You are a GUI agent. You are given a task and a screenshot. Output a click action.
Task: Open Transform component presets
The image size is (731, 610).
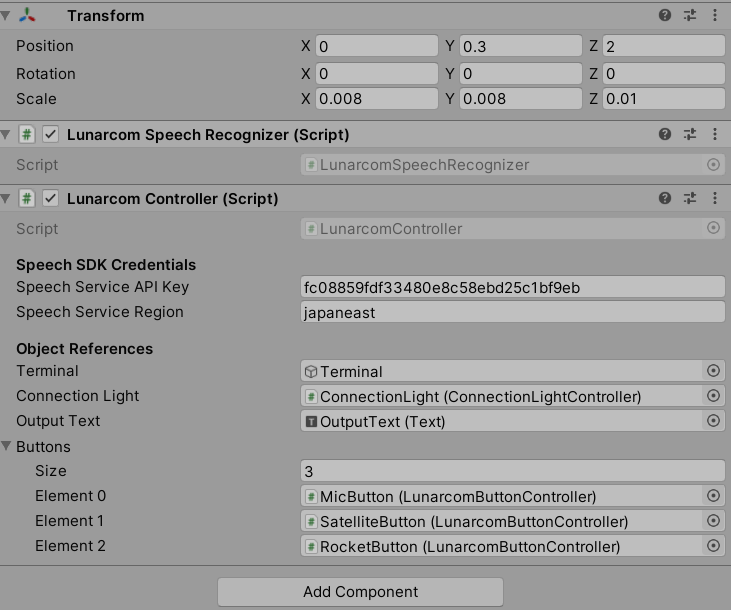click(690, 15)
